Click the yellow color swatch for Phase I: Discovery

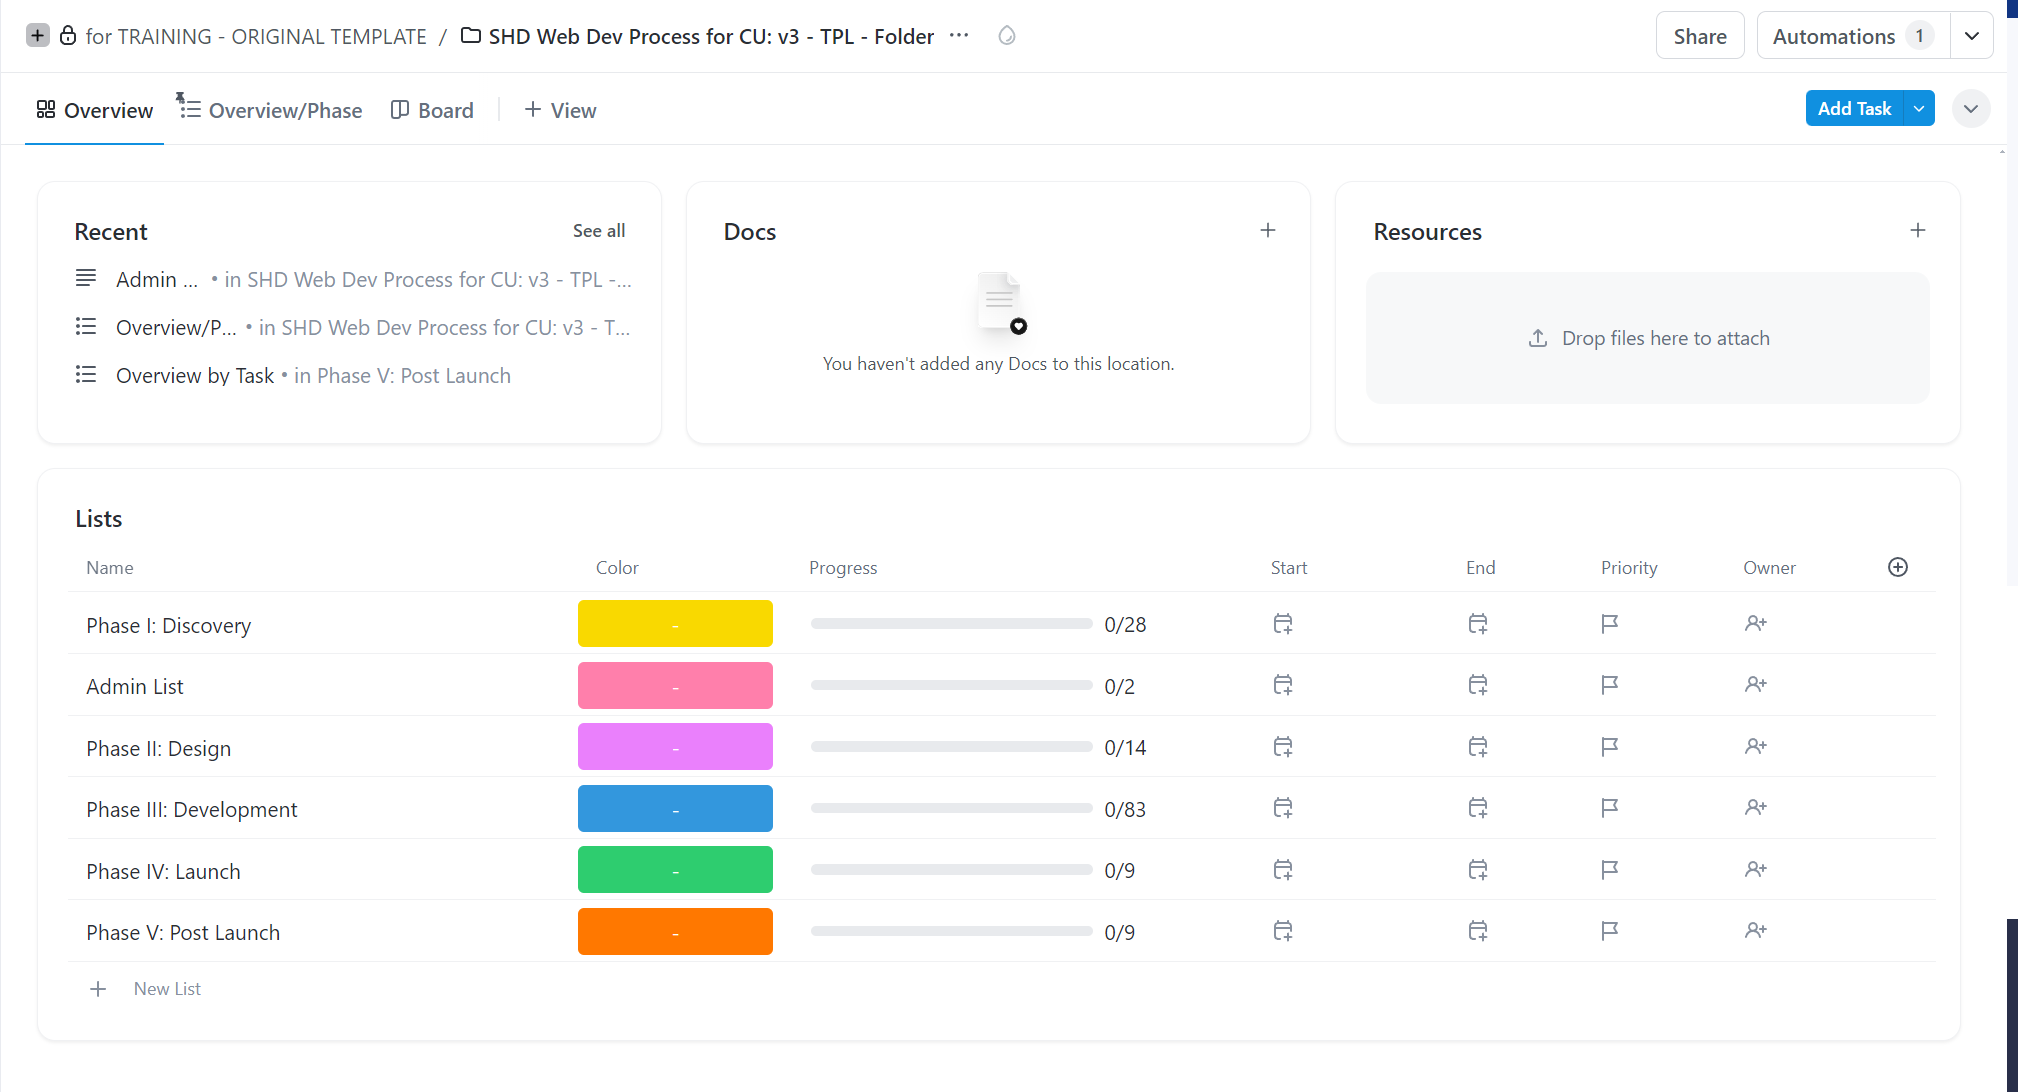pos(674,623)
